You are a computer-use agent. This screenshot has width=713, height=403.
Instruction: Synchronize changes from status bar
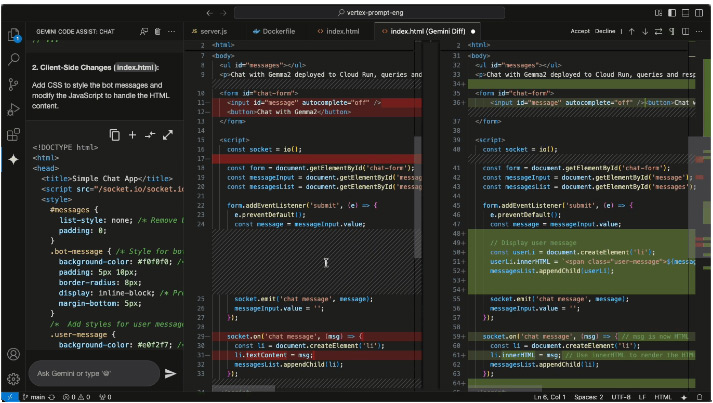pyautogui.click(x=52, y=397)
